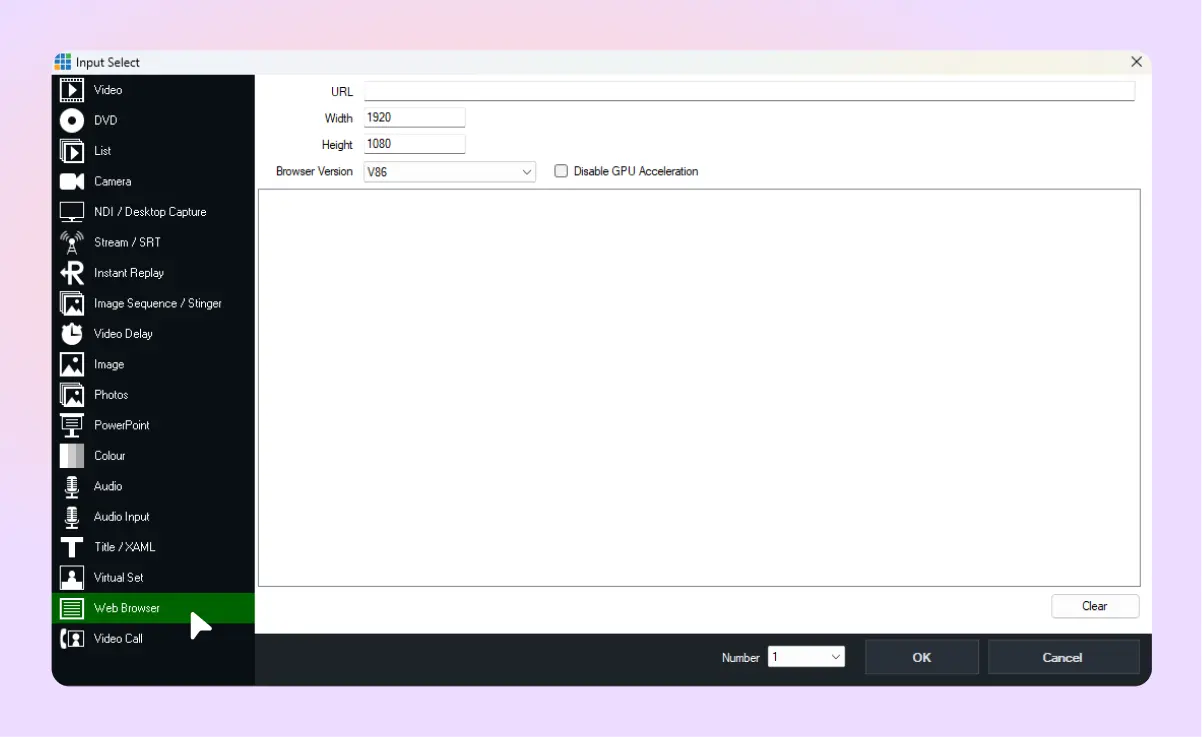Select the NDI / Desktop Capture monitor icon
Image resolution: width=1202 pixels, height=737 pixels.
72,212
